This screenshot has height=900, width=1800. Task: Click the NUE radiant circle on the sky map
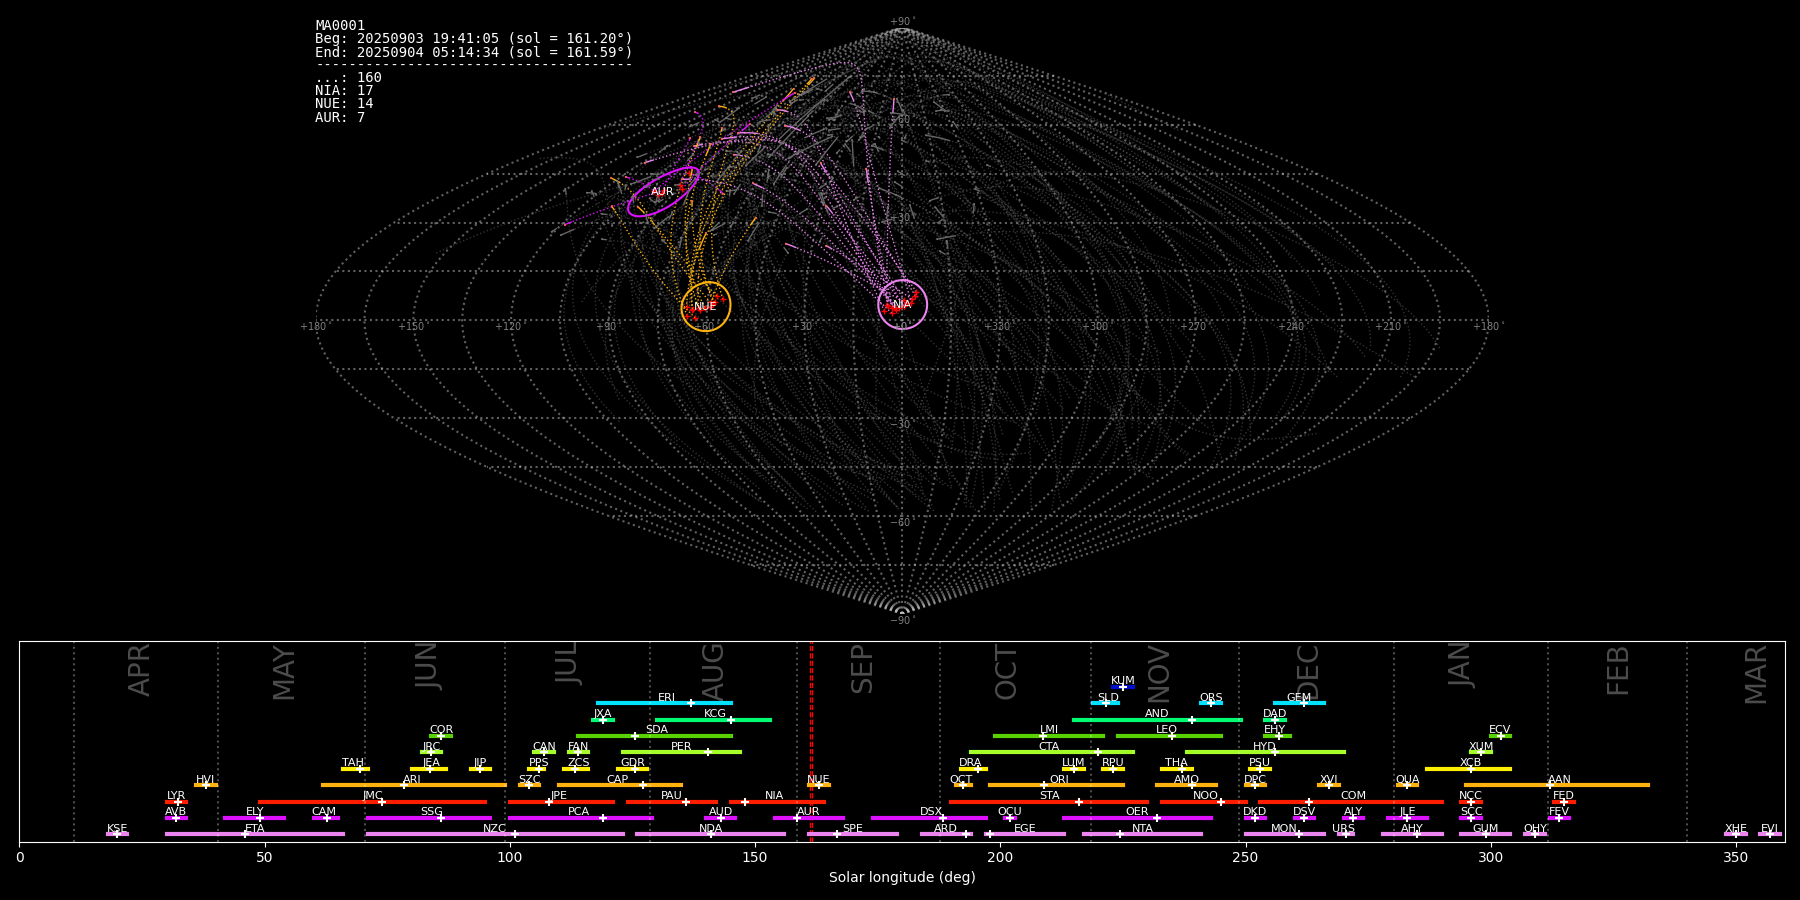706,306
